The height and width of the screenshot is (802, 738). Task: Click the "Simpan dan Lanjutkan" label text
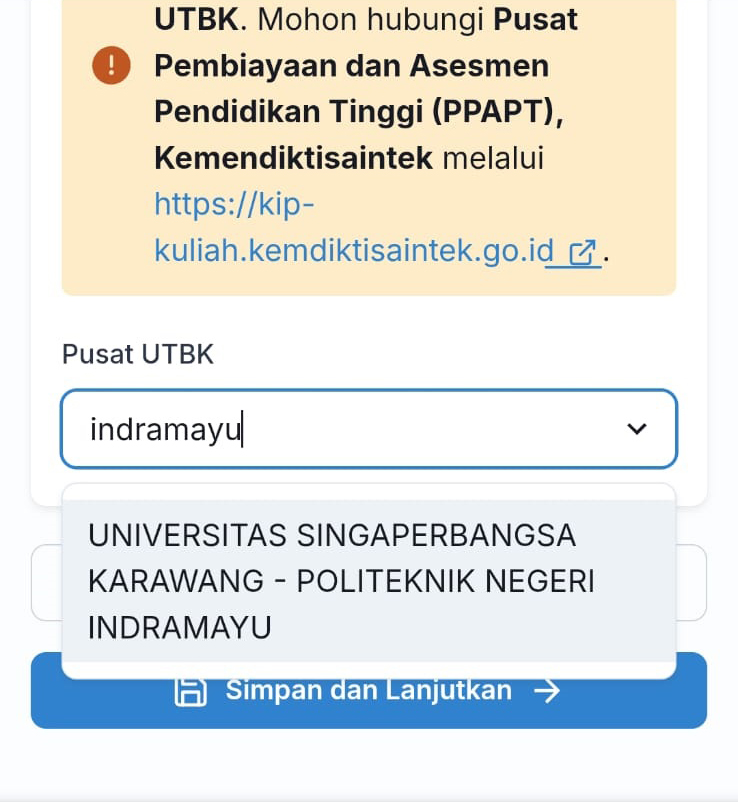coord(368,690)
